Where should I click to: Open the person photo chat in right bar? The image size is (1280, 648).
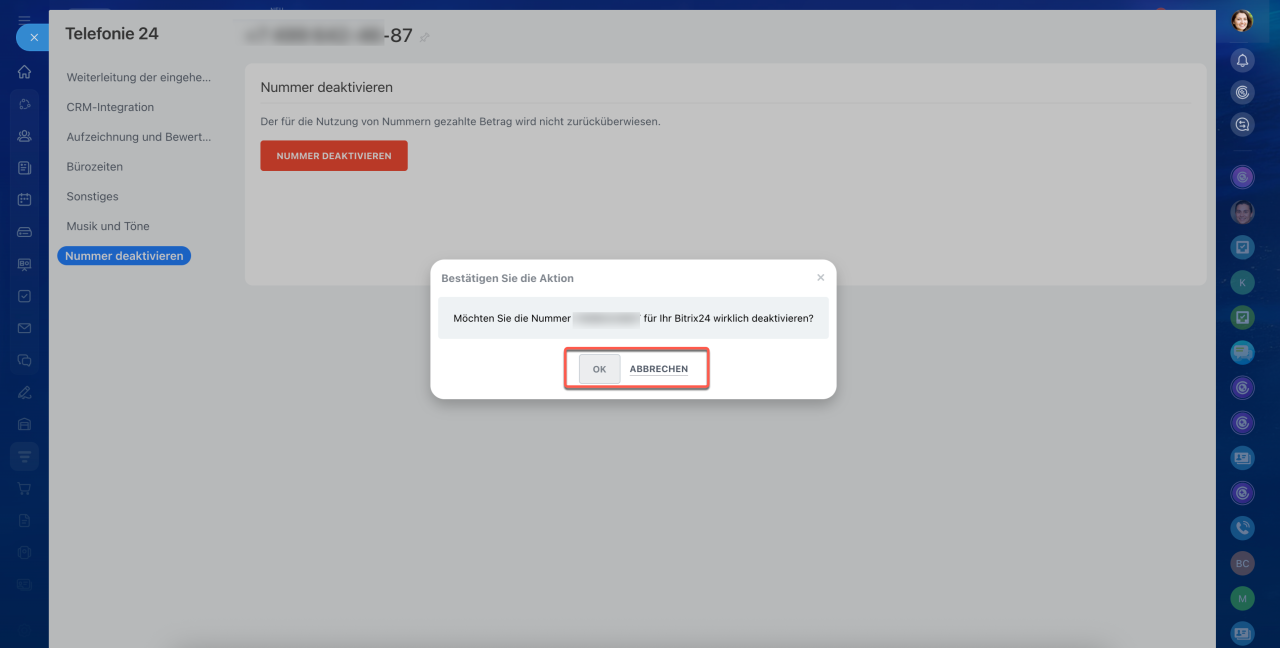(1242, 212)
